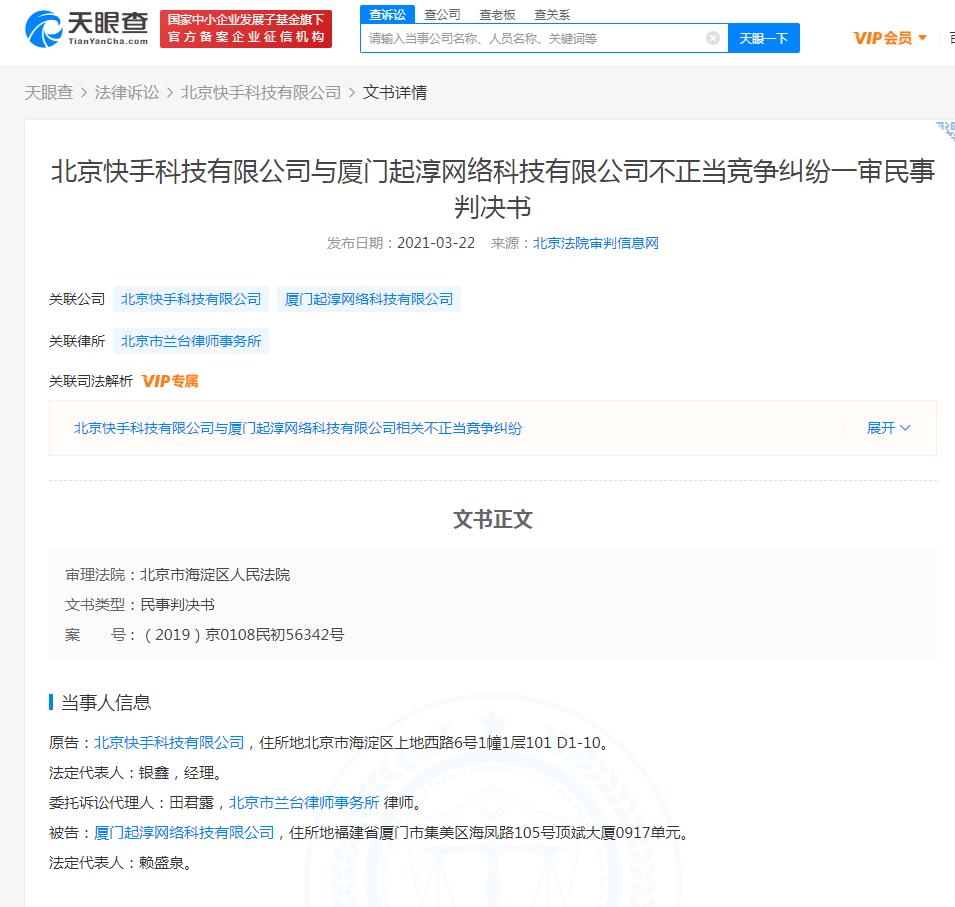Select the 北京快手科技有限公司 company tag
This screenshot has width=955, height=907.
(x=191, y=298)
